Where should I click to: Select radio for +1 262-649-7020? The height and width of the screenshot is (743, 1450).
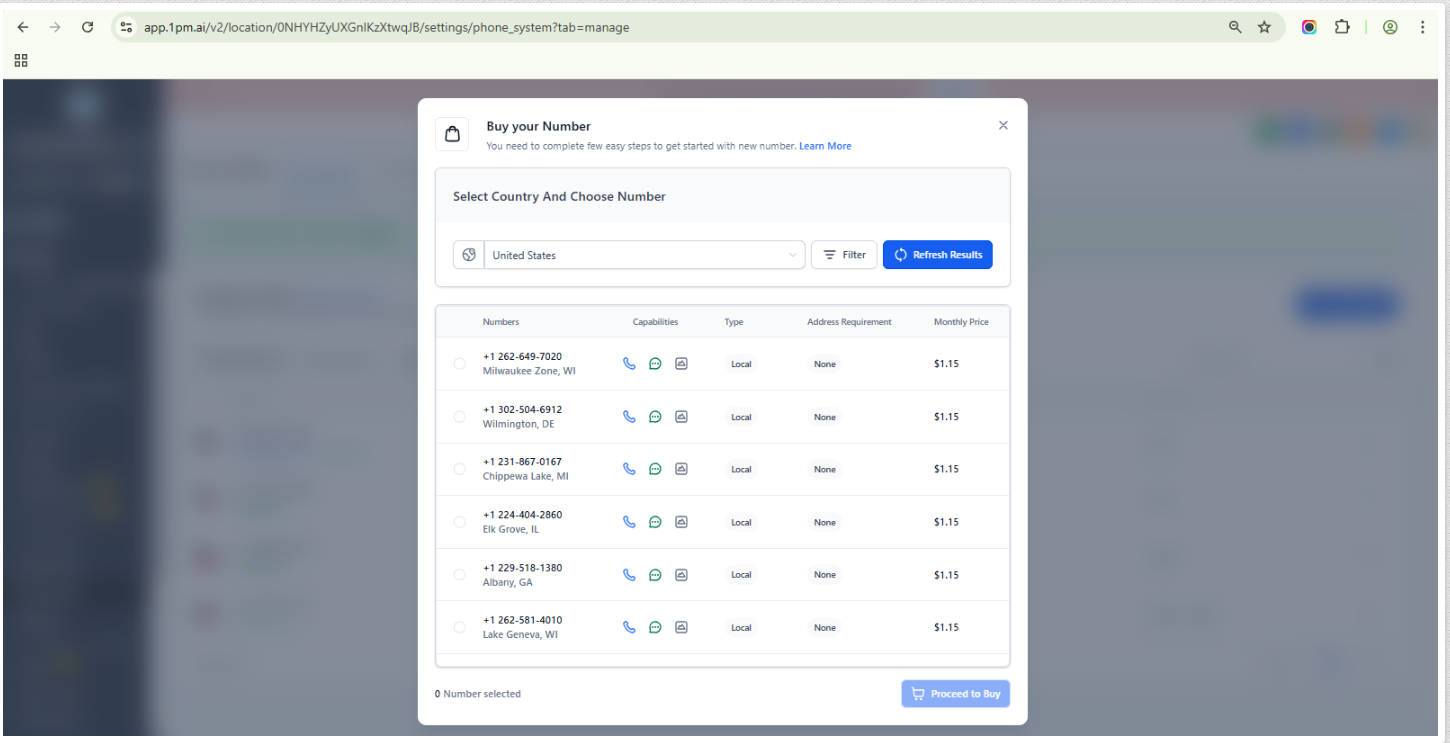click(x=460, y=364)
